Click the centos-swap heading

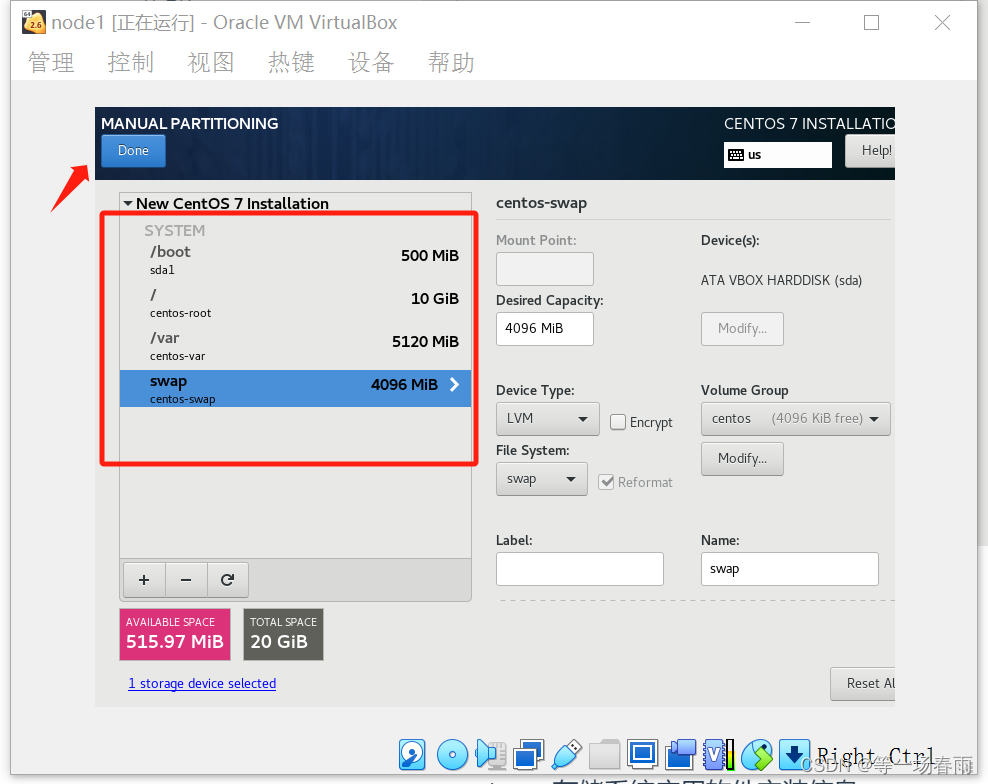pos(541,204)
